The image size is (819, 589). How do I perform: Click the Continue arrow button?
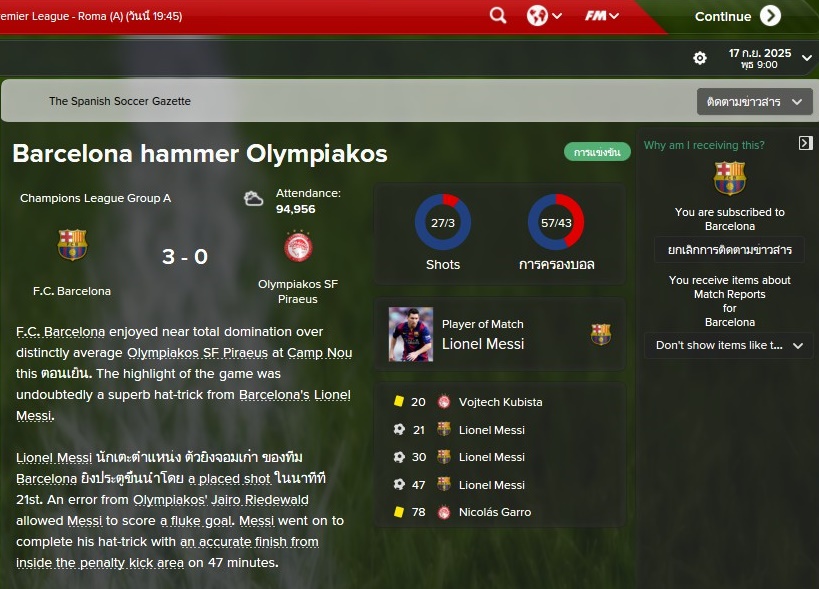click(x=770, y=16)
